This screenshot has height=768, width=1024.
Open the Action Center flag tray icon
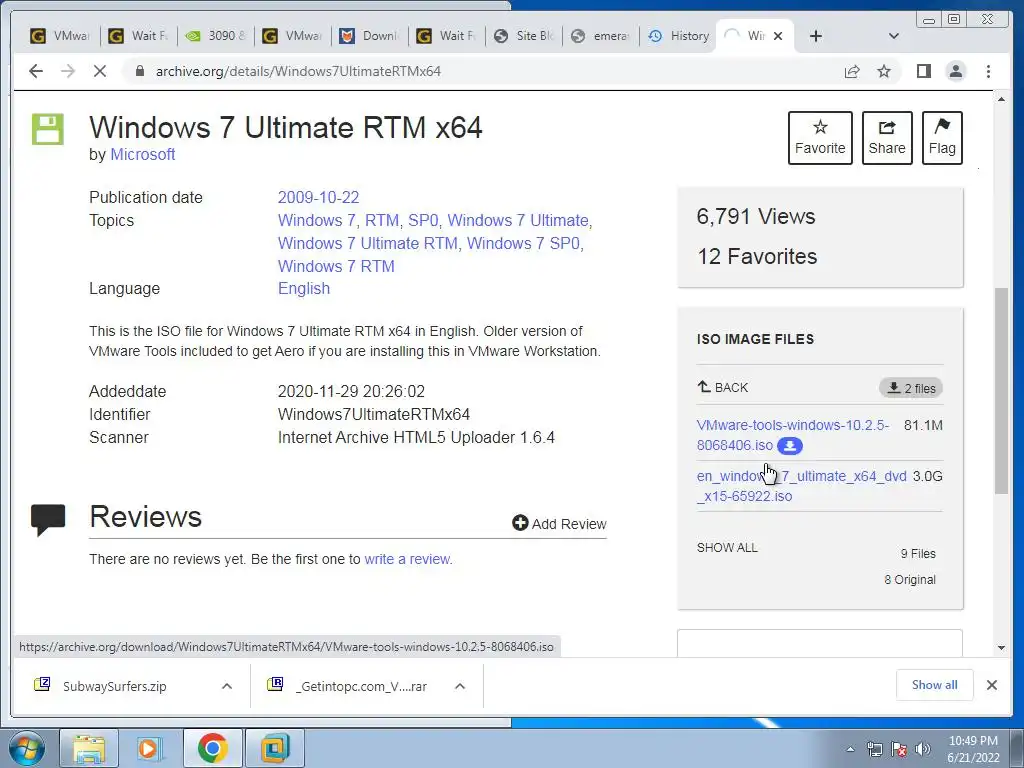point(899,749)
